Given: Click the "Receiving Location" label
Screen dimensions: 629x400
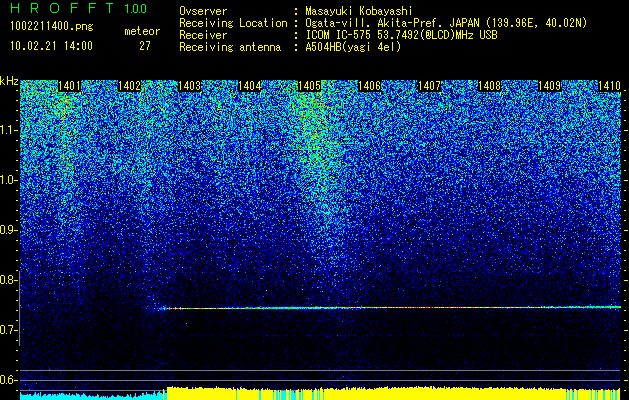Looking at the screenshot, I should (x=233, y=23).
